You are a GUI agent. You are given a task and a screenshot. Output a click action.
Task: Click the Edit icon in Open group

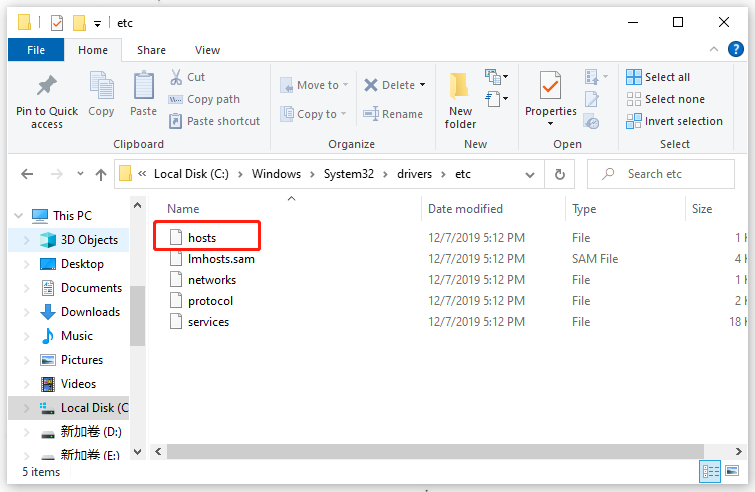(x=592, y=99)
